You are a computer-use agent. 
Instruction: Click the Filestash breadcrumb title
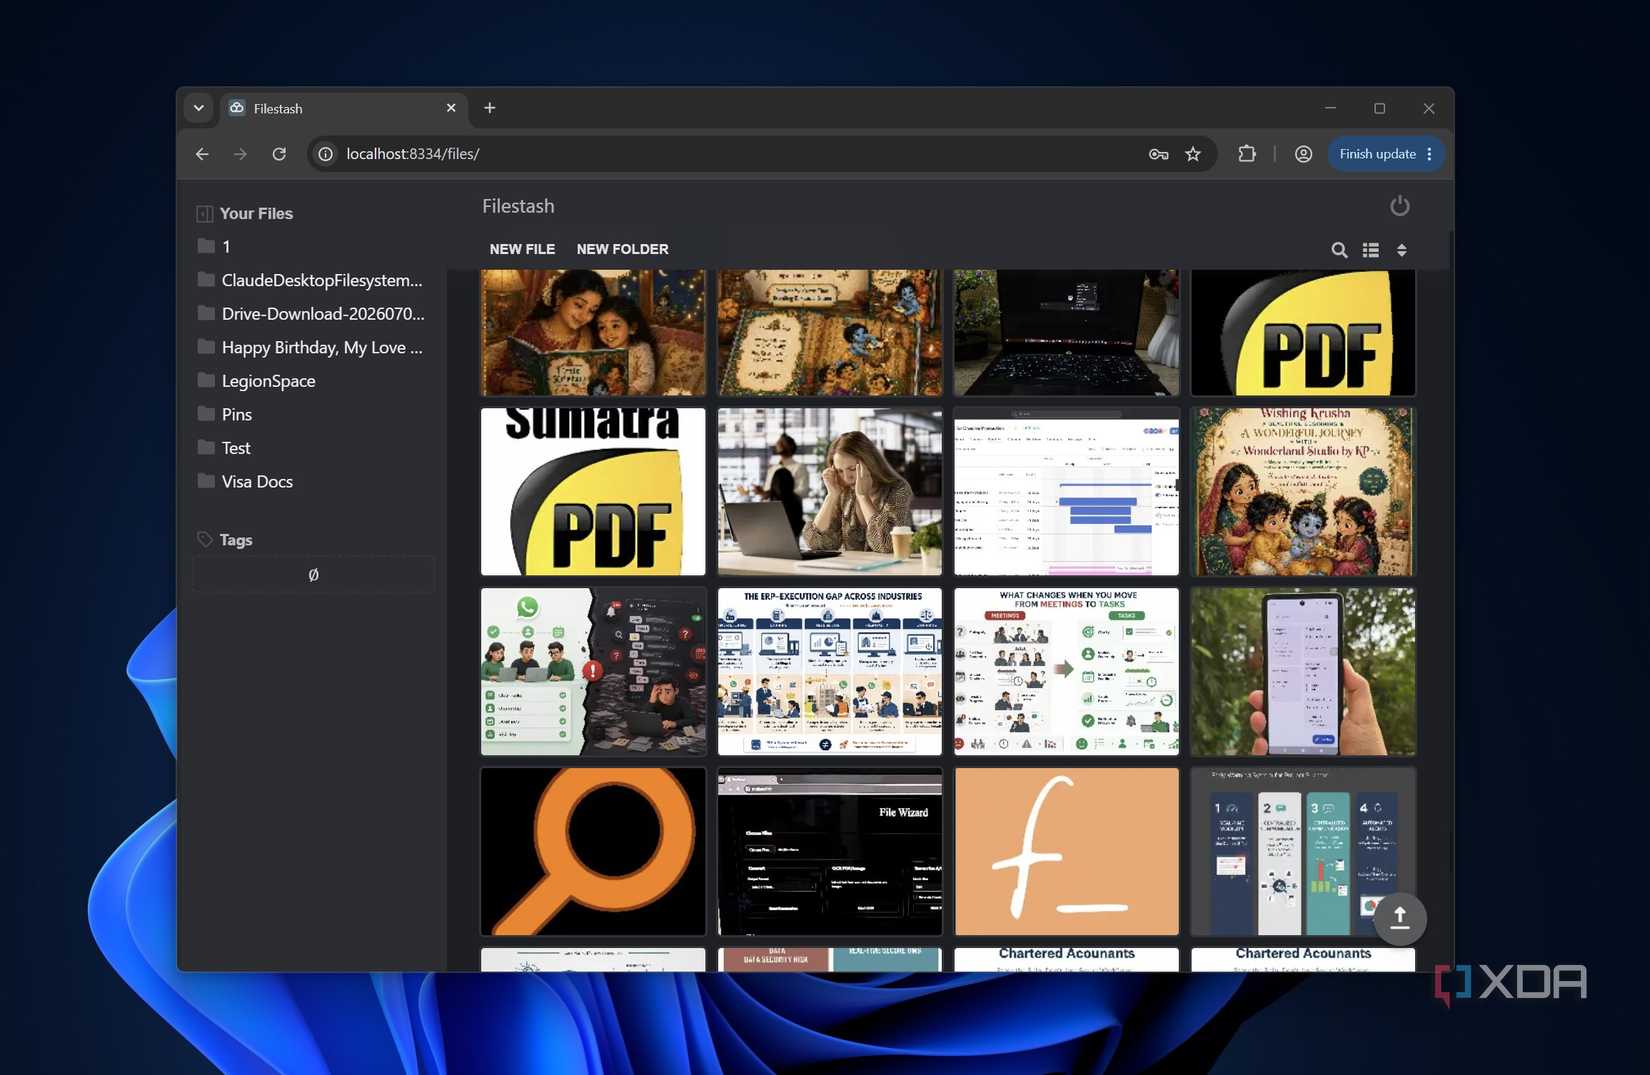tap(518, 206)
